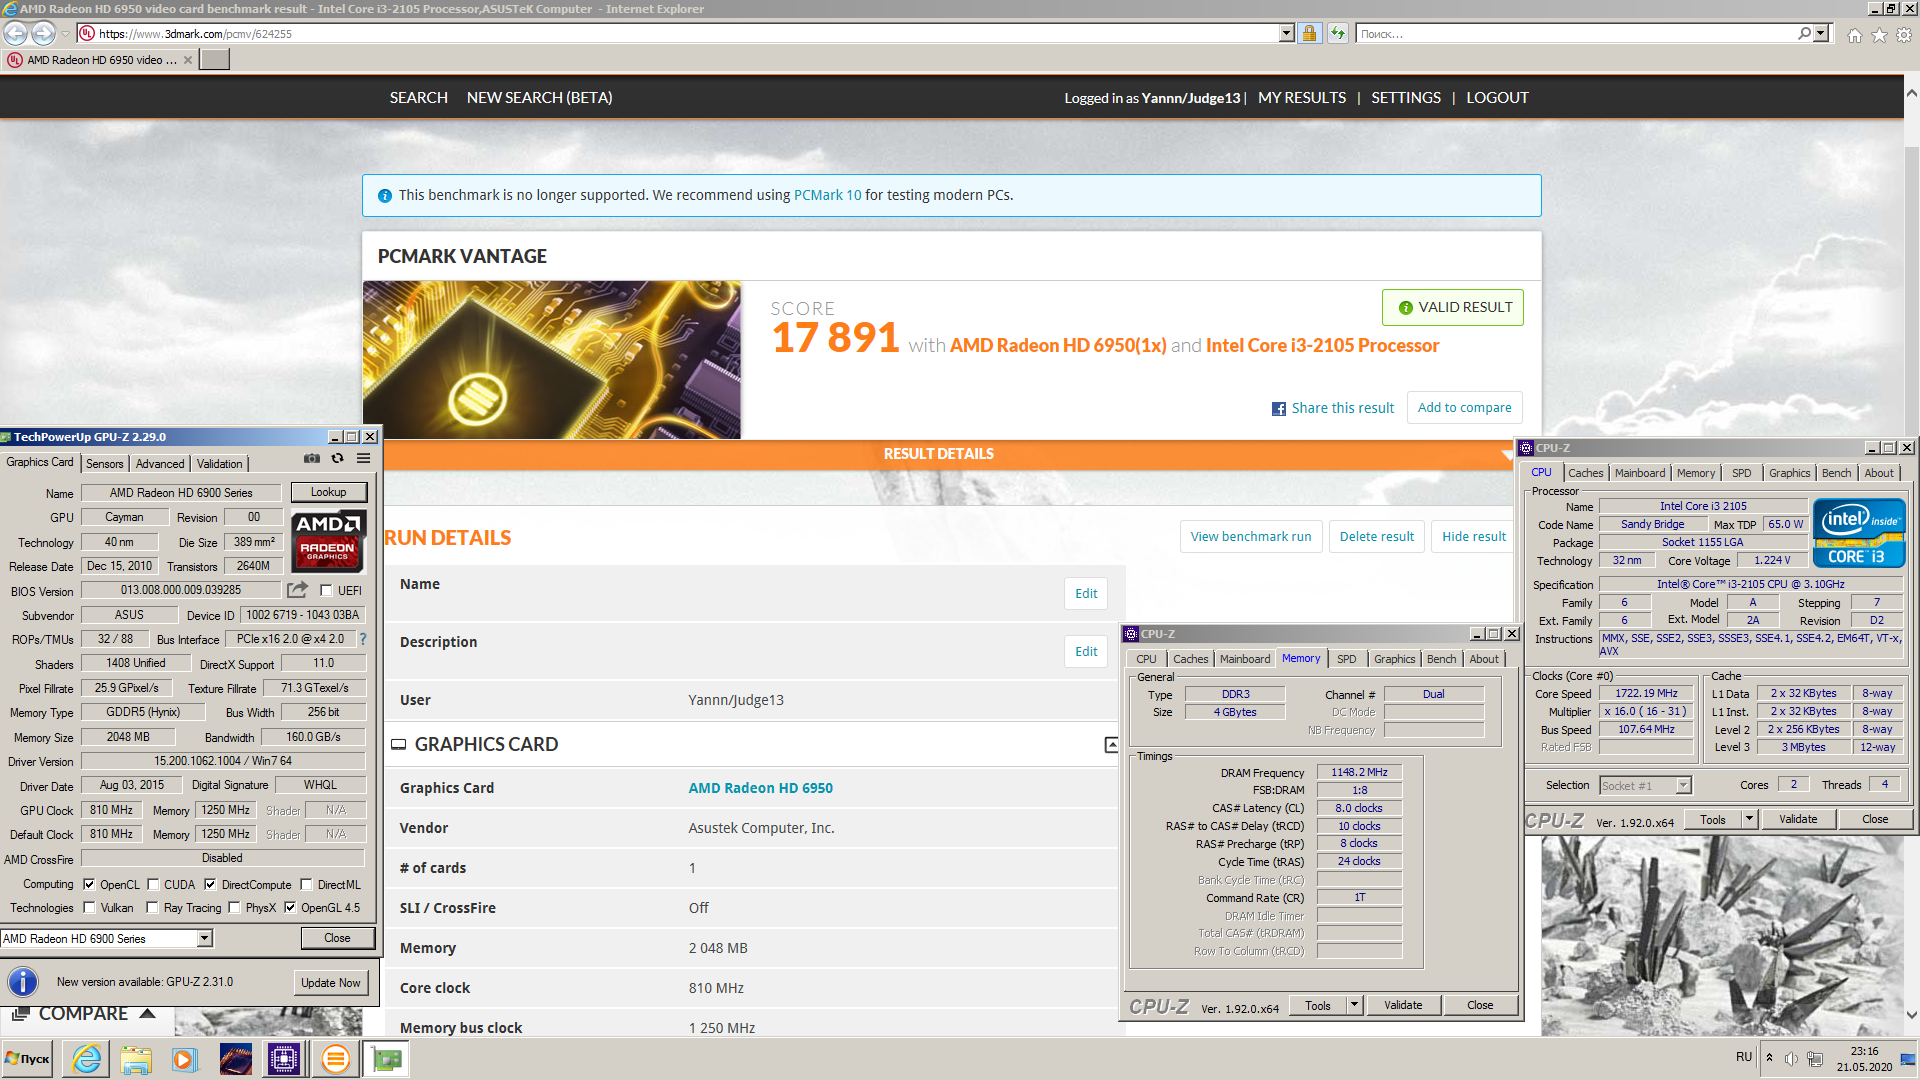Open Tools dropdown arrow in CPU-Z Memory window
The image size is (1920, 1080).
tap(1354, 1005)
